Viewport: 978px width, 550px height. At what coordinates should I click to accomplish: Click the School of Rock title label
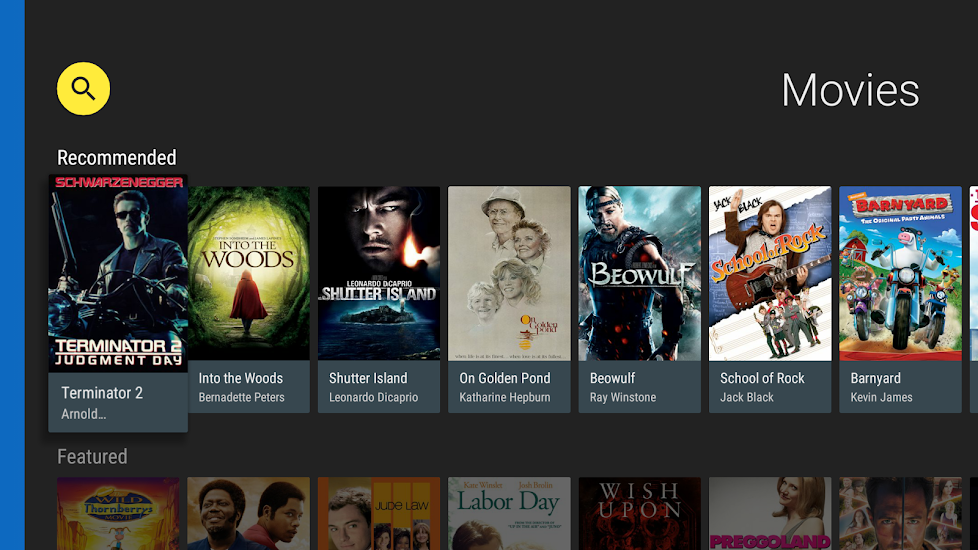coord(762,378)
